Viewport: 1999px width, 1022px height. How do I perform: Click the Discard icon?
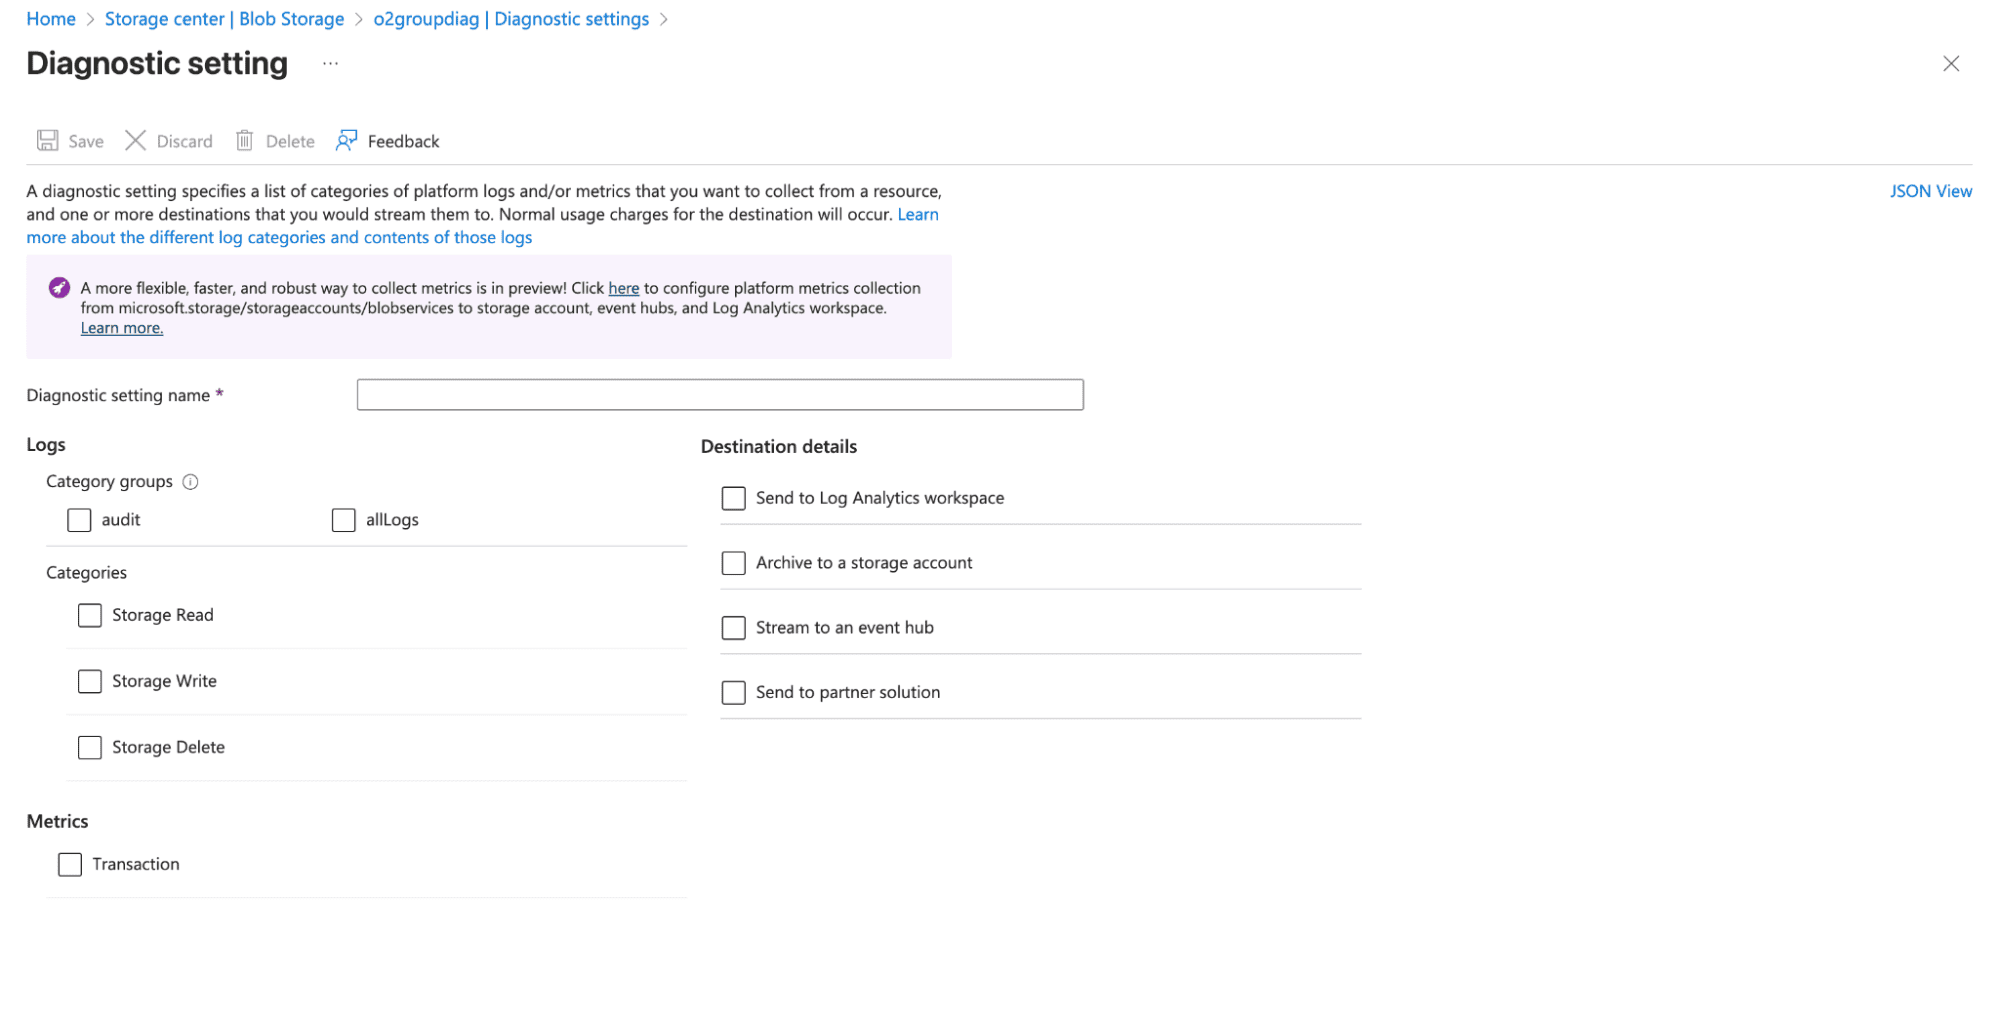tap(136, 140)
